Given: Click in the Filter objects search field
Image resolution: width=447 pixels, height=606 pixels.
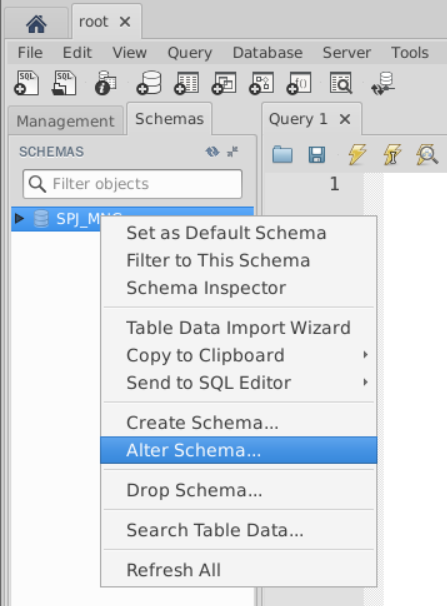Looking at the screenshot, I should coord(133,184).
